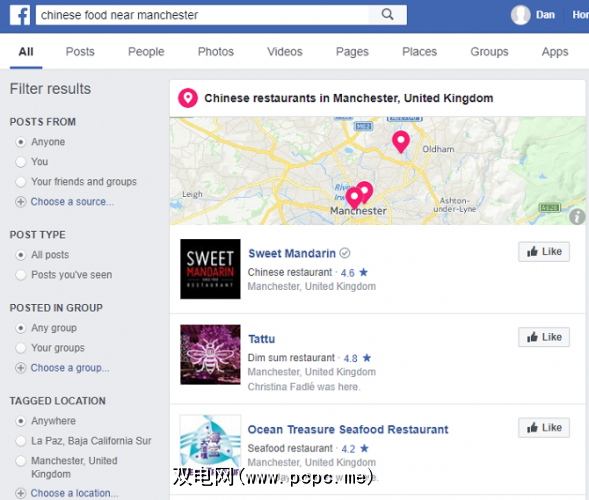Select the 'You' posts from option
Image resolution: width=589 pixels, height=500 pixels.
tap(21, 162)
